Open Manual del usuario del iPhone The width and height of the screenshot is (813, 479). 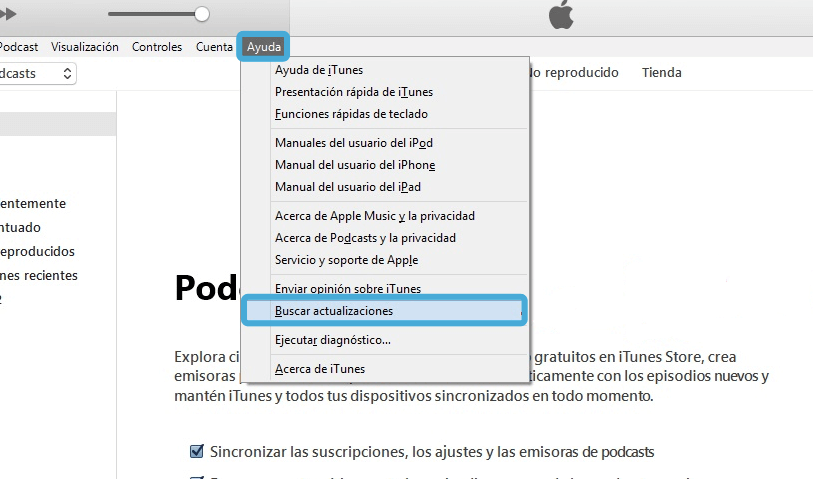tap(385, 165)
